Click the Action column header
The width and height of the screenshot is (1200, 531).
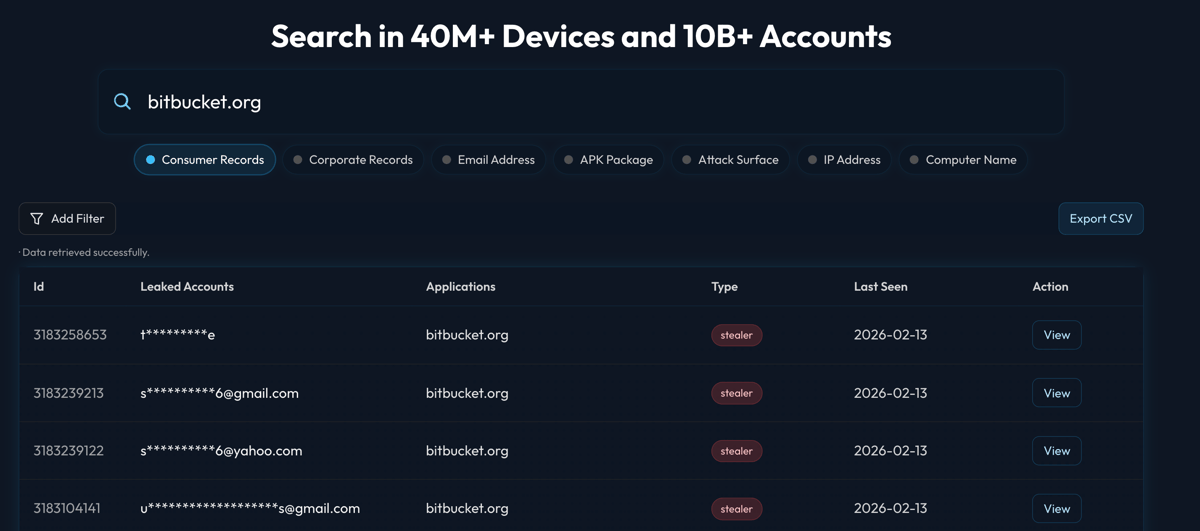coord(1051,287)
